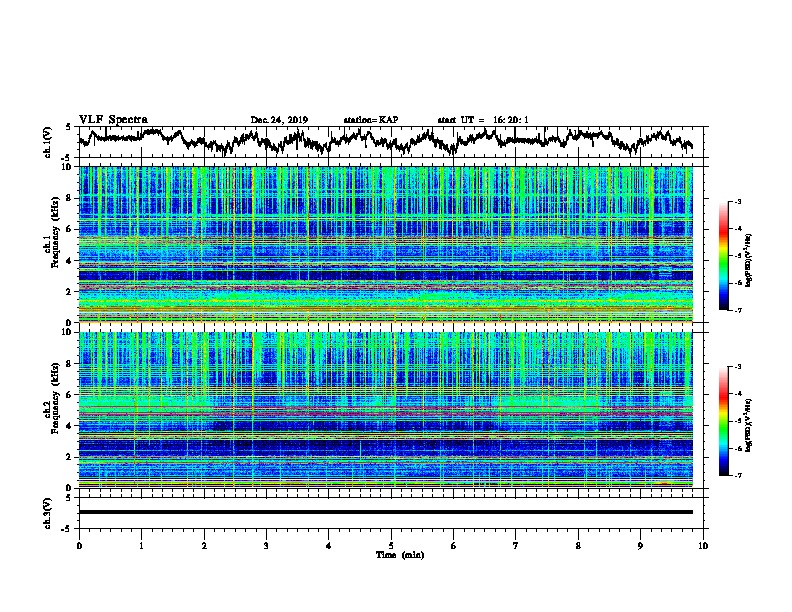Viewport: 792px width, 612px height.
Task: Click the "VLF Spectra" plot title
Action: (x=113, y=120)
